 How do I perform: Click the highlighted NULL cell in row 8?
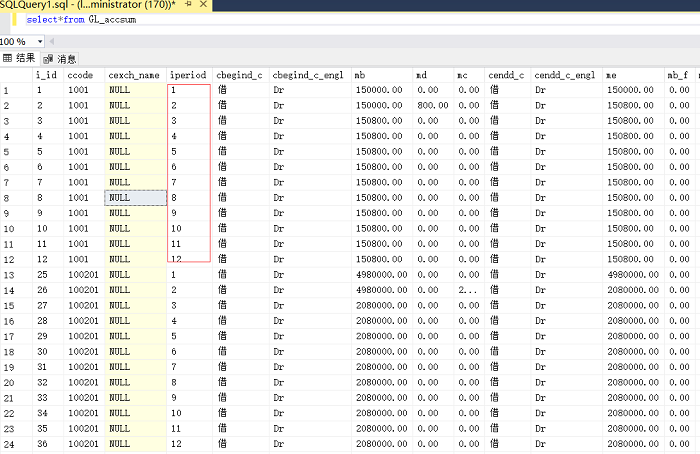pyautogui.click(x=136, y=198)
